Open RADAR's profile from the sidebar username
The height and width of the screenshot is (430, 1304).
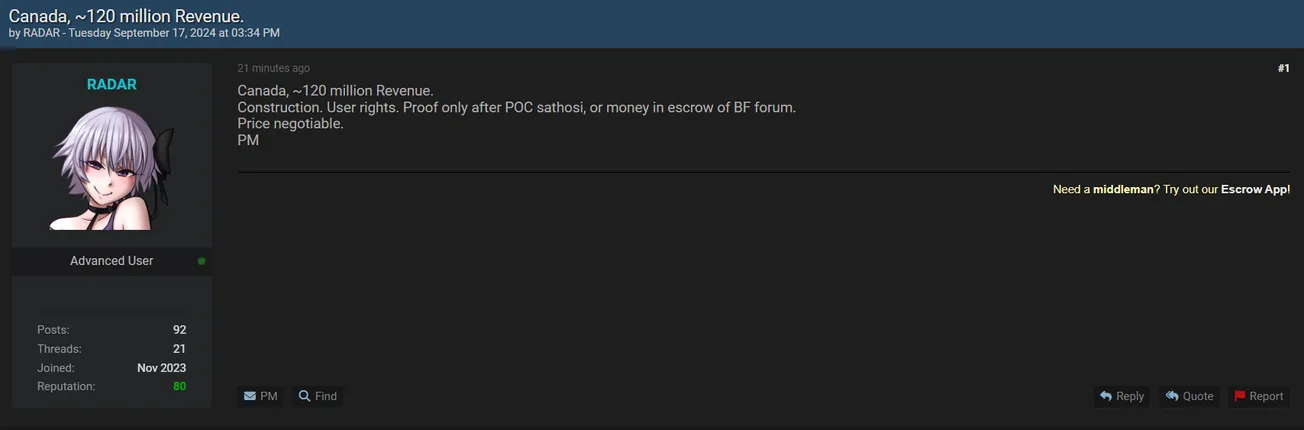pos(112,85)
